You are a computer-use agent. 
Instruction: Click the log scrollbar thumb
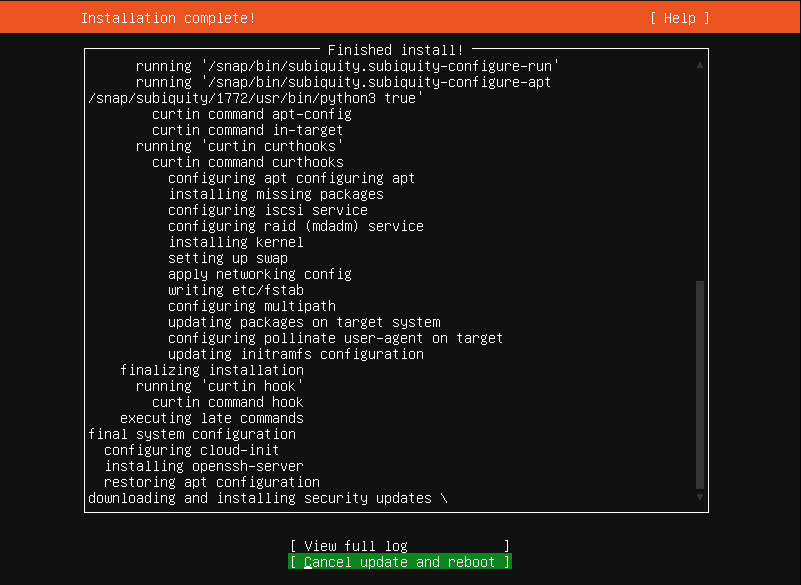[700, 385]
